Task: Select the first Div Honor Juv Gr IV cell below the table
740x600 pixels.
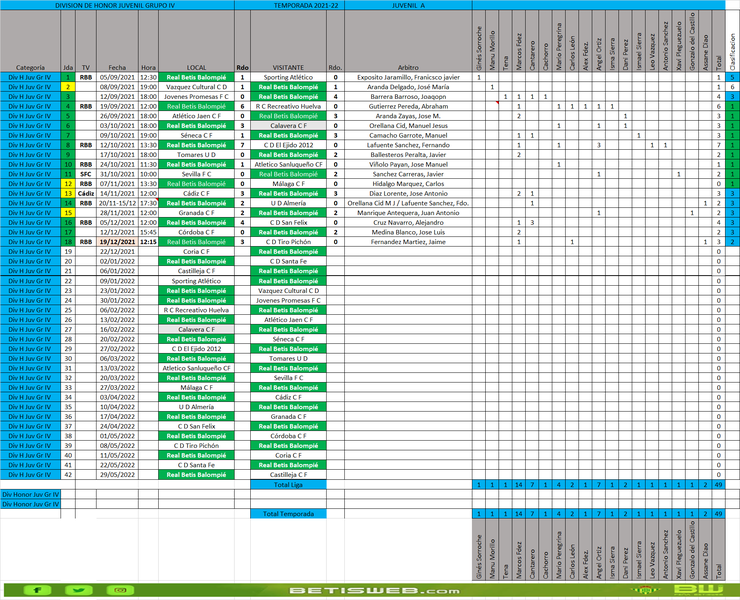Action: (x=31, y=494)
